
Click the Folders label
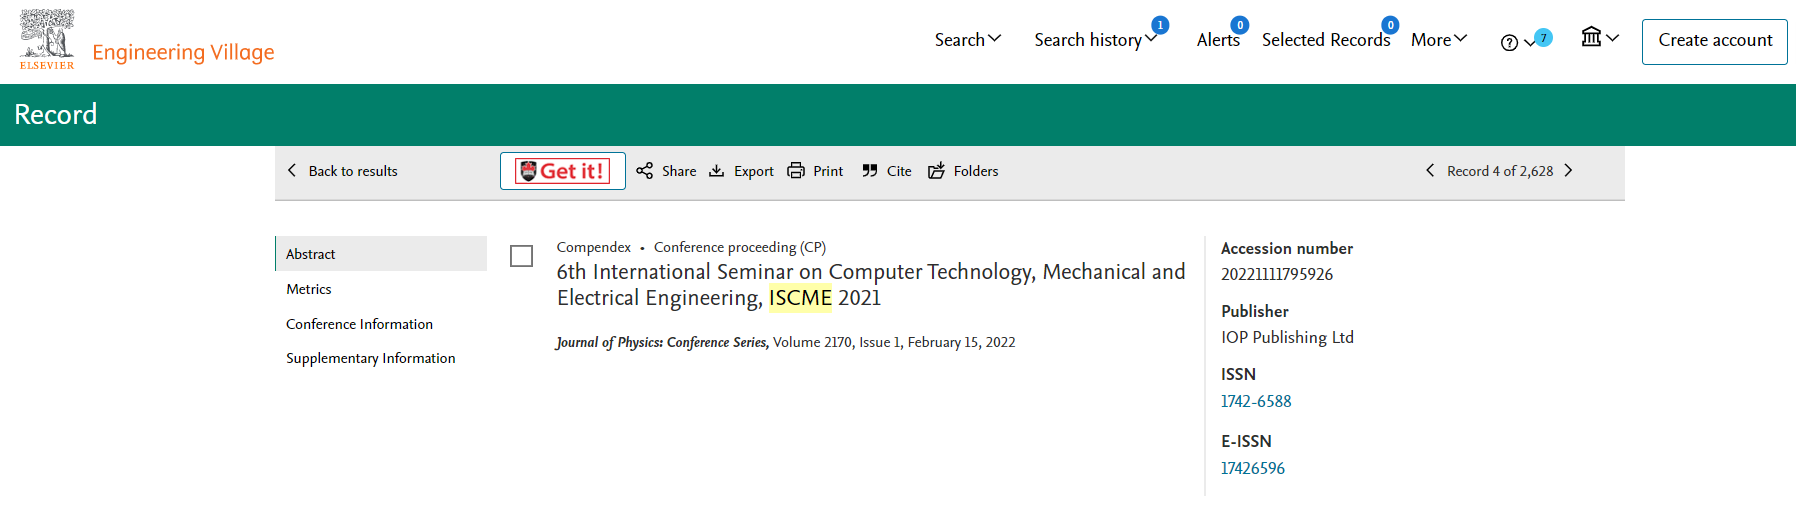976,171
